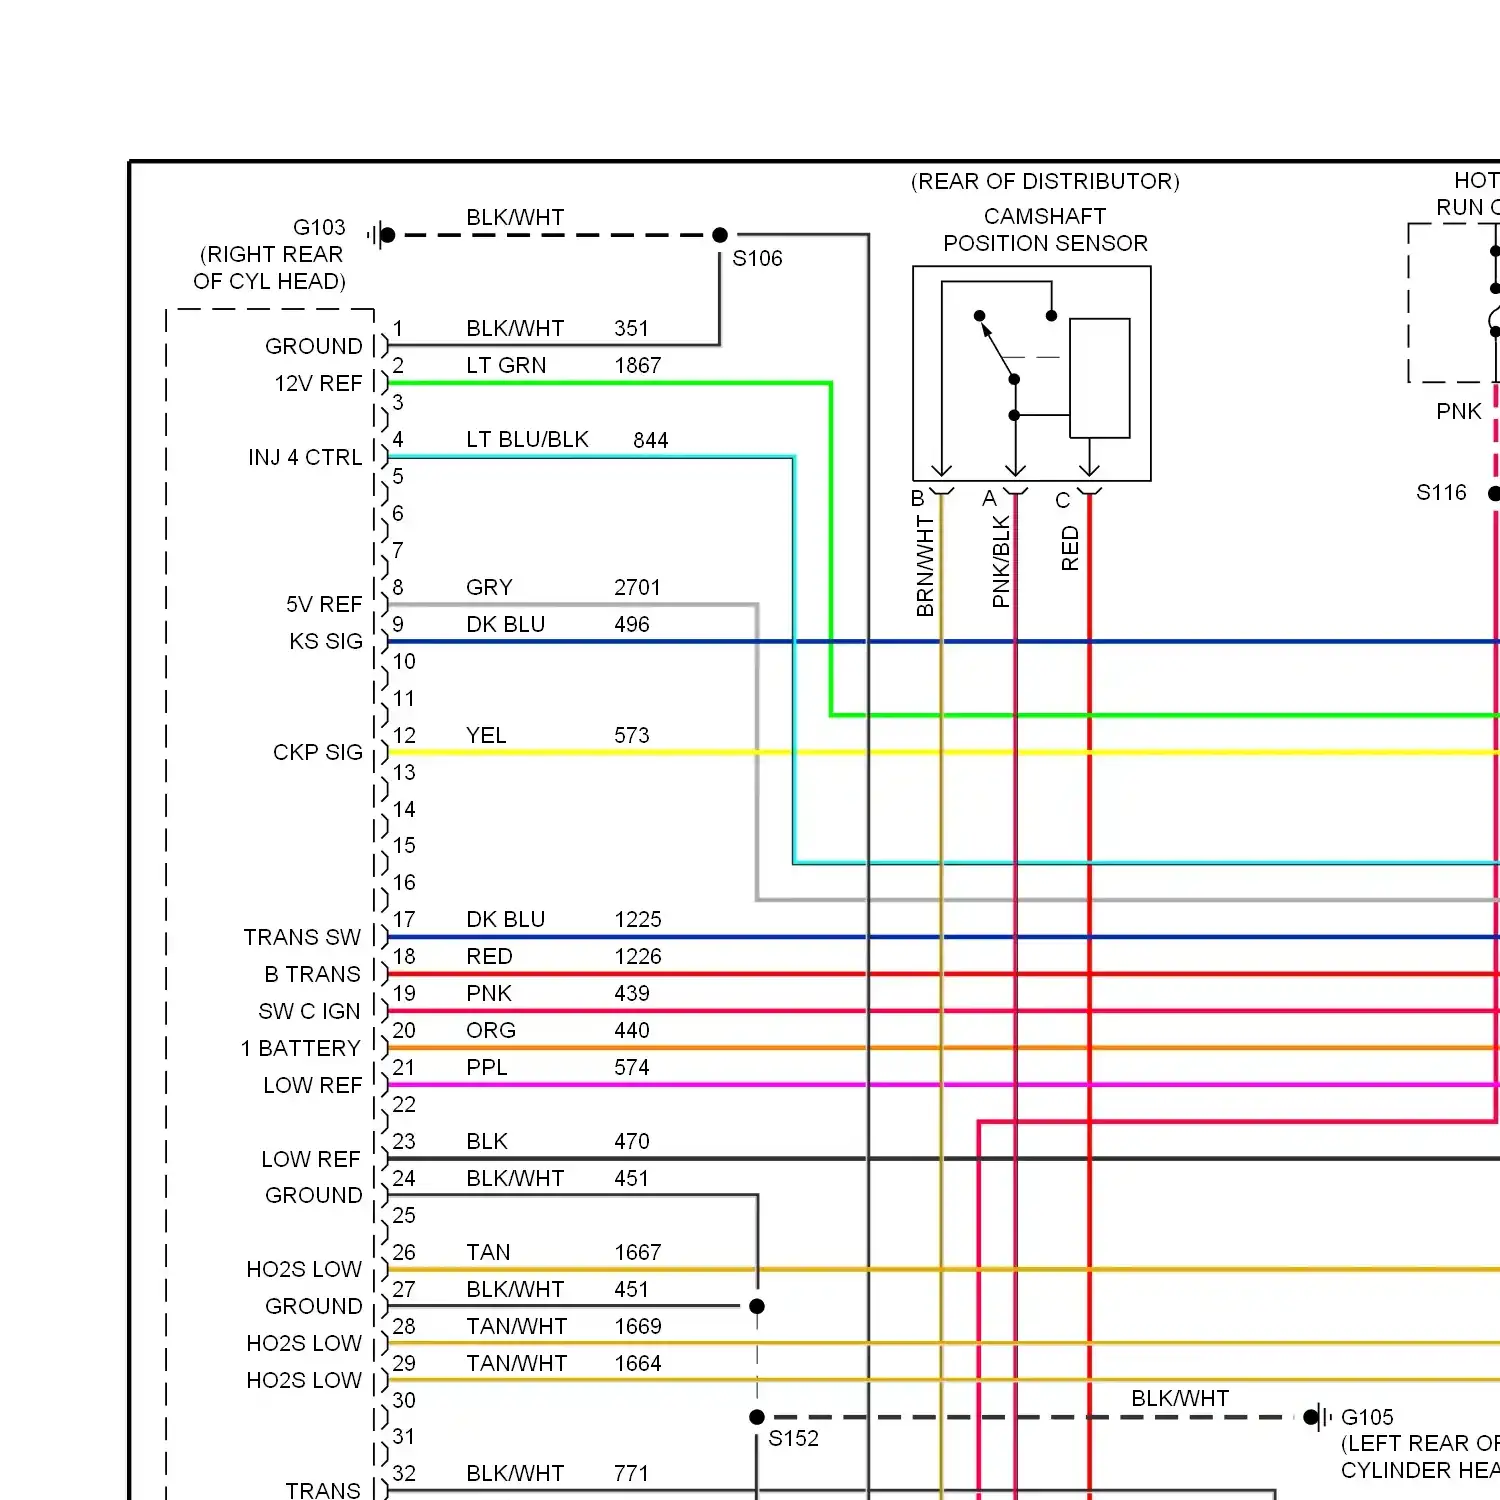Select circuit number 573

point(632,735)
